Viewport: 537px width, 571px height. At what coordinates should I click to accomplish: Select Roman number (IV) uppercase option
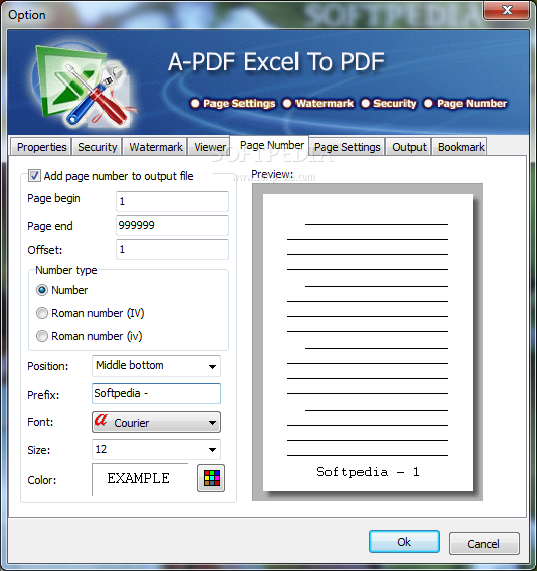coord(42,313)
